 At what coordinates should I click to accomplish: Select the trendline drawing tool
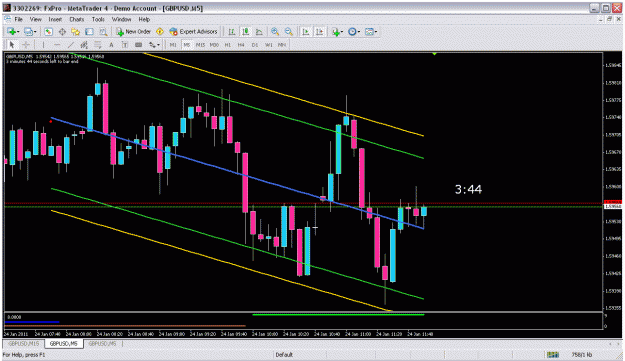pos(71,45)
